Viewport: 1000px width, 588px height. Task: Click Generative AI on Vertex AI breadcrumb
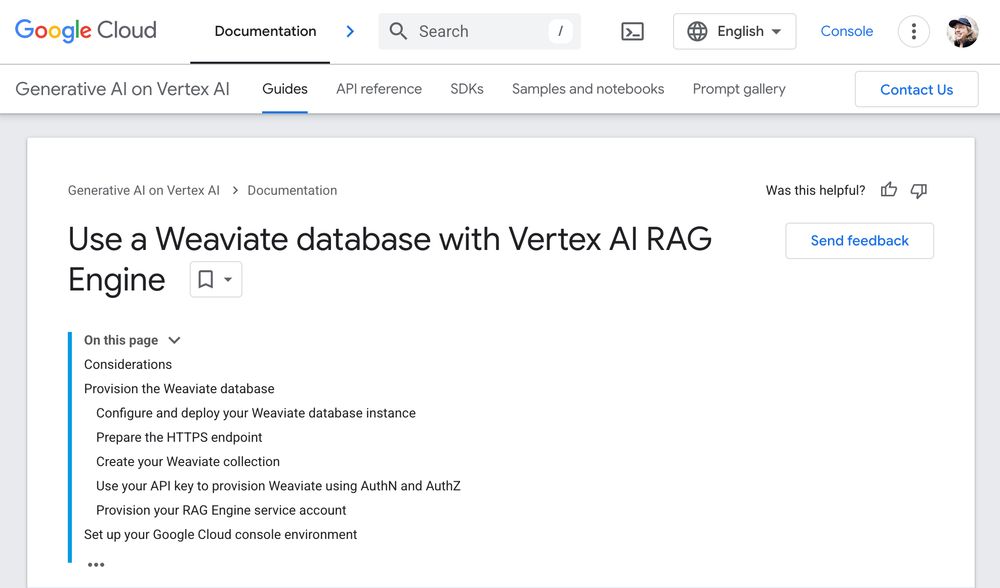point(143,191)
